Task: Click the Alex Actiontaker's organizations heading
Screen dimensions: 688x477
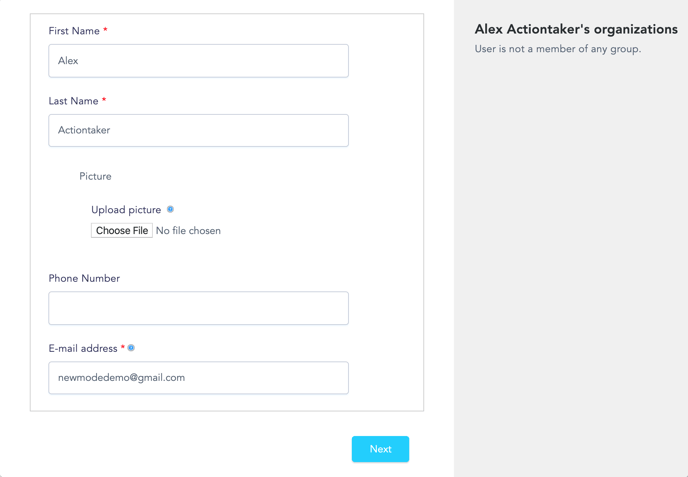Action: [576, 29]
